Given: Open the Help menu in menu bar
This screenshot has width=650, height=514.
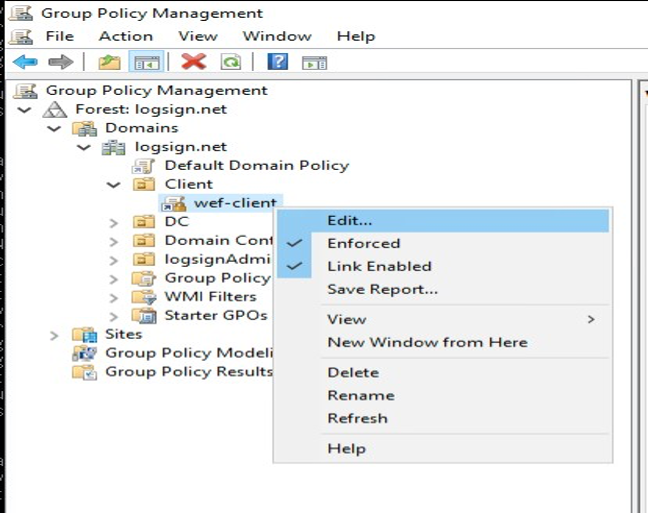Looking at the screenshot, I should (x=356, y=36).
